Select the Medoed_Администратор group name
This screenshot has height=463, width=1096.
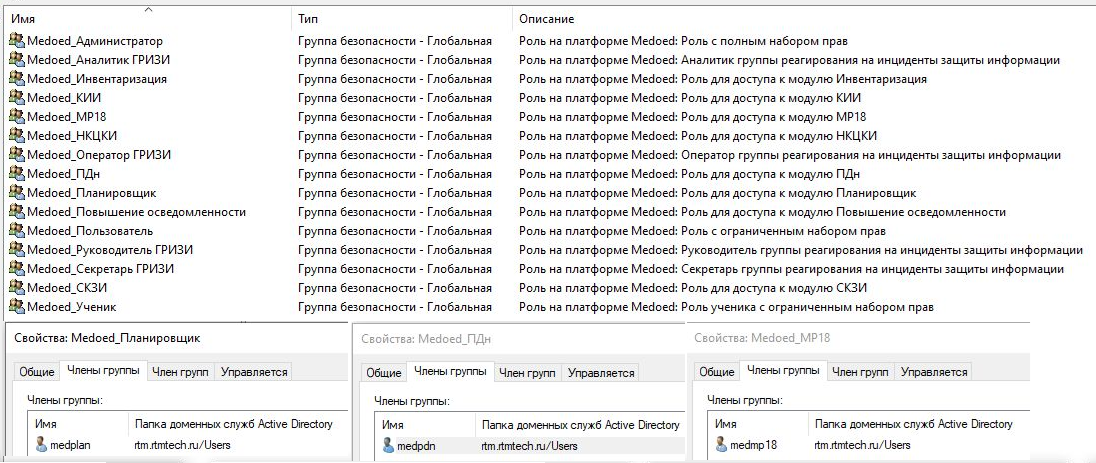coord(94,41)
